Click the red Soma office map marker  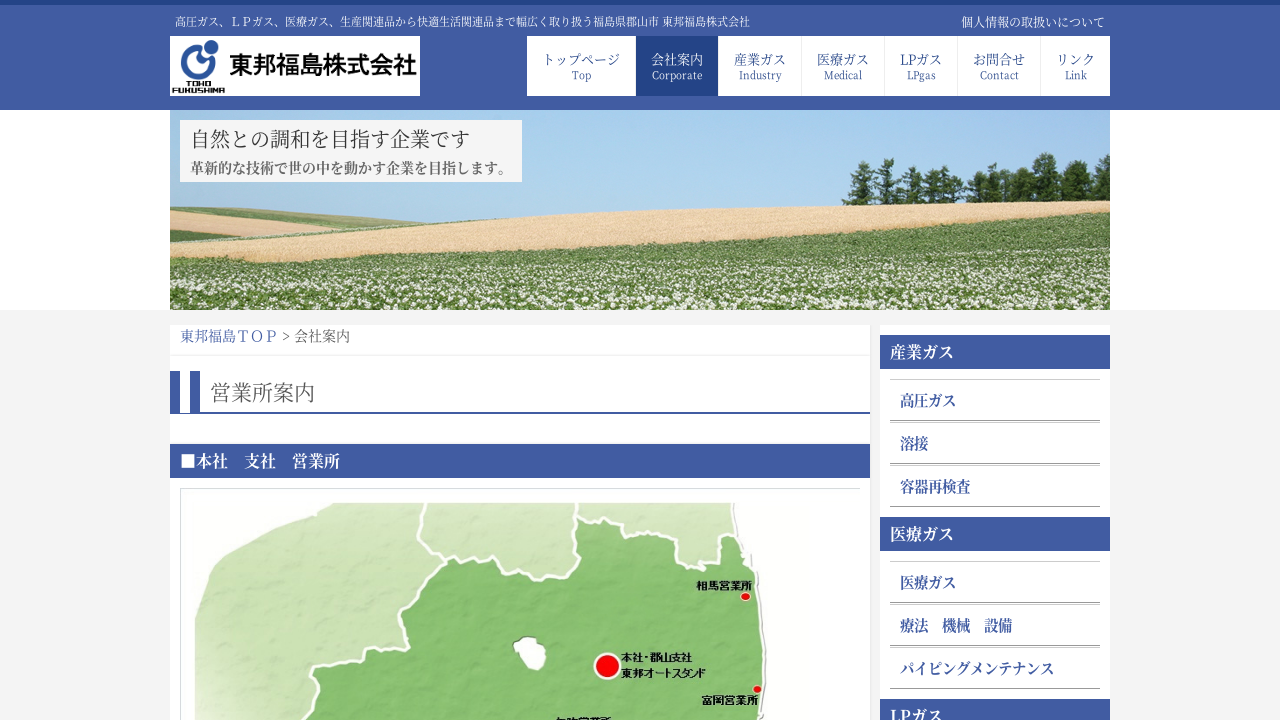745,597
